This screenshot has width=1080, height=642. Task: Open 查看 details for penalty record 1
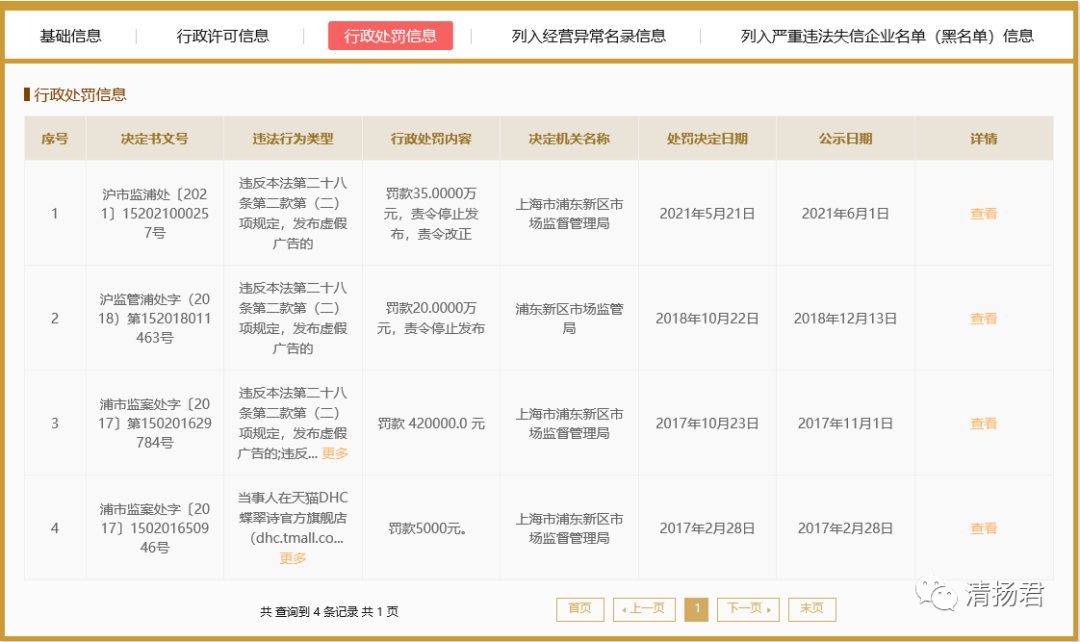coord(983,213)
